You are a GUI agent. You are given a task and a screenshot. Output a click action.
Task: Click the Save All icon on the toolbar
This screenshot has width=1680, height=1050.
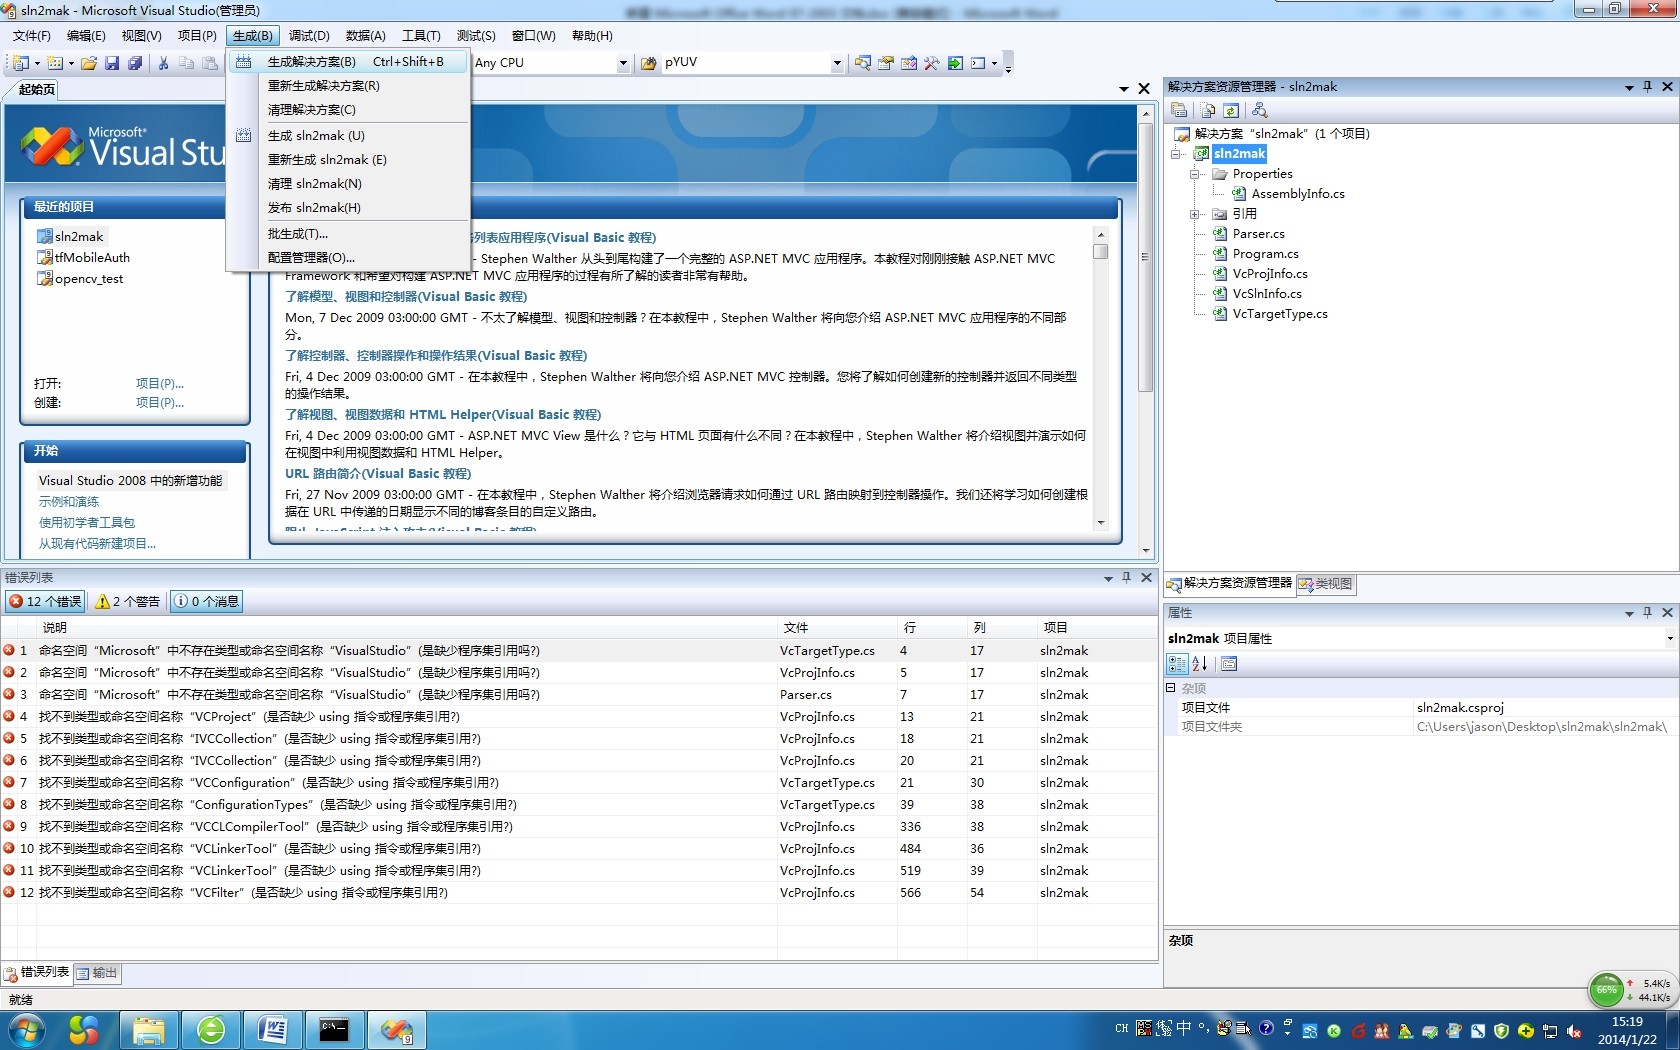tap(135, 62)
